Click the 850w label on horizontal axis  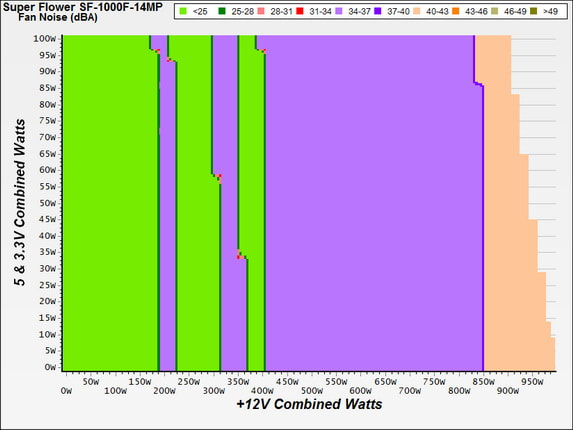[x=483, y=382]
